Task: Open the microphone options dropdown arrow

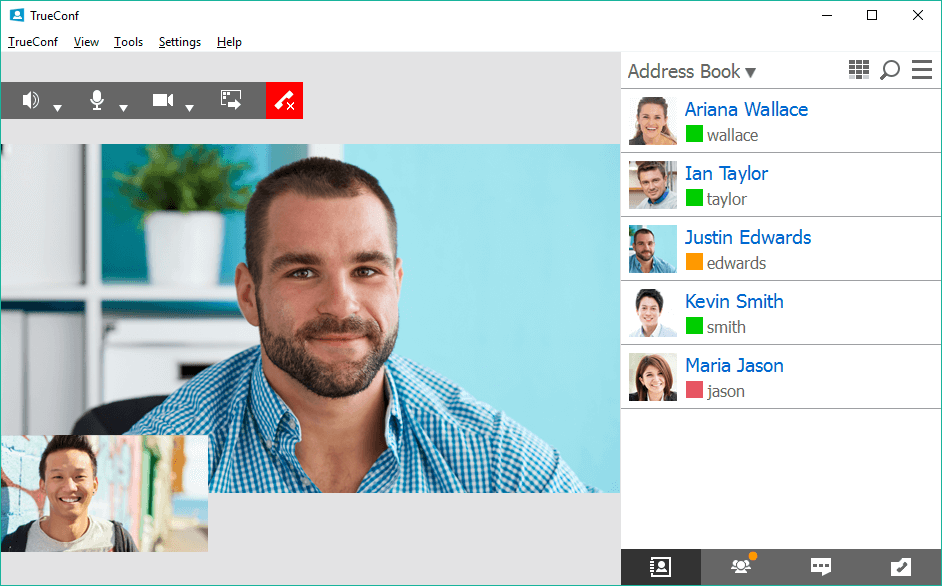Action: 123,108
